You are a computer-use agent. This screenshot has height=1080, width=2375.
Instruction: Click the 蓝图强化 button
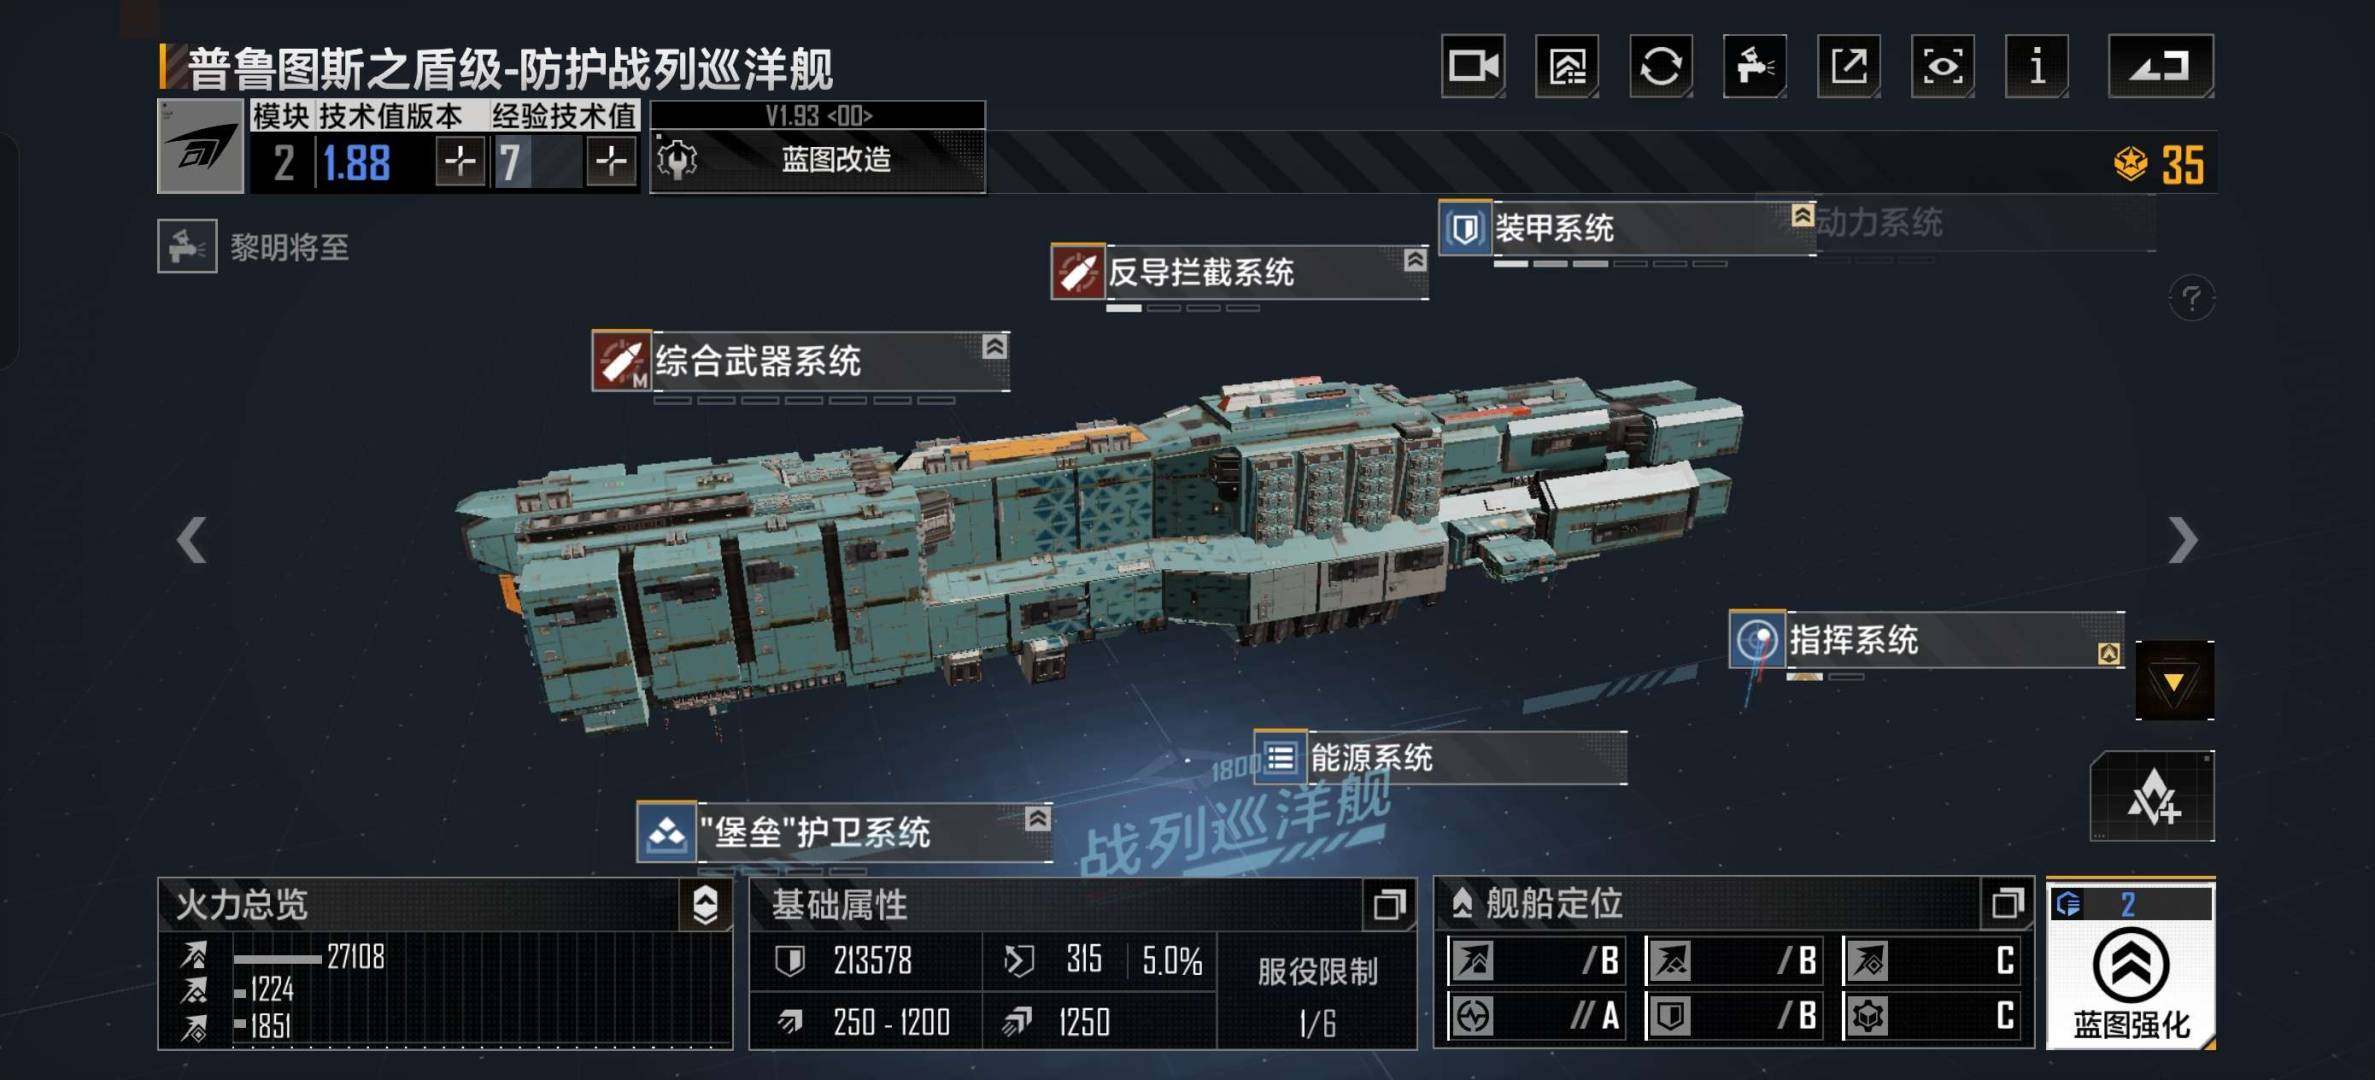point(2131,965)
